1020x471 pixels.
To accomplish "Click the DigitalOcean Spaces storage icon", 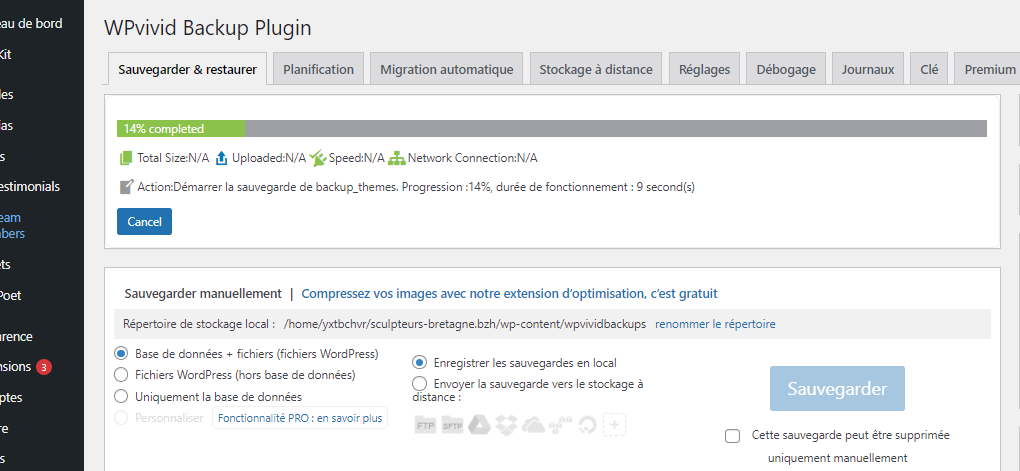I will click(587, 425).
